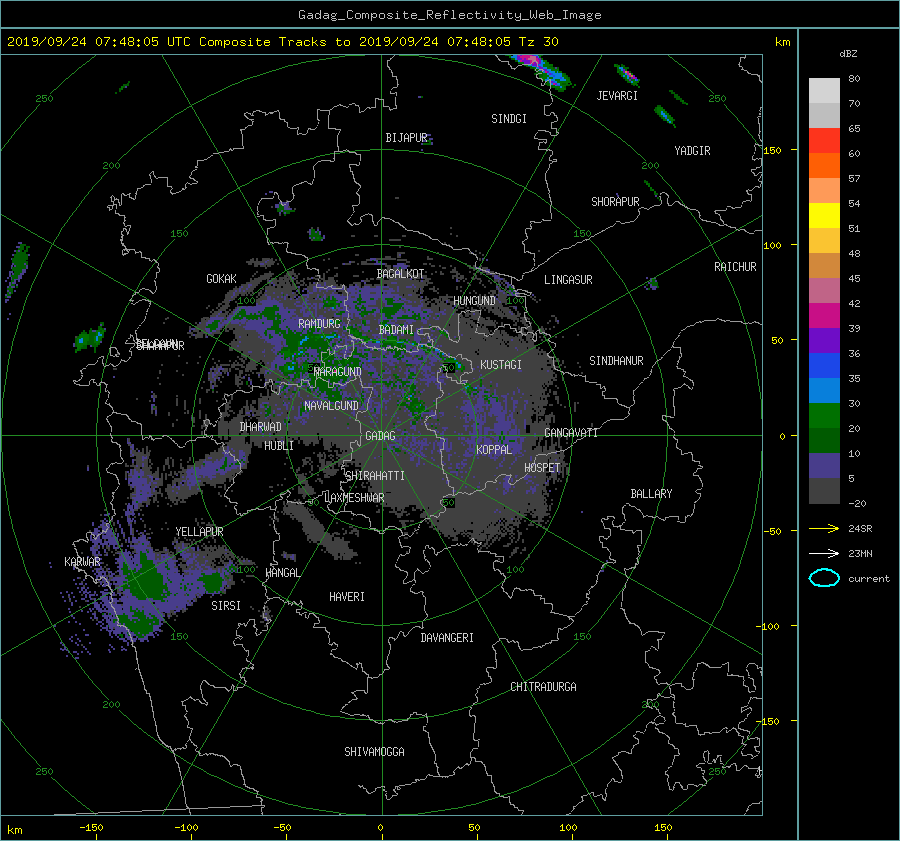Click the strong echo storm cell near JEVARGI
Viewport: 900px width, 841px height.
[x=627, y=75]
